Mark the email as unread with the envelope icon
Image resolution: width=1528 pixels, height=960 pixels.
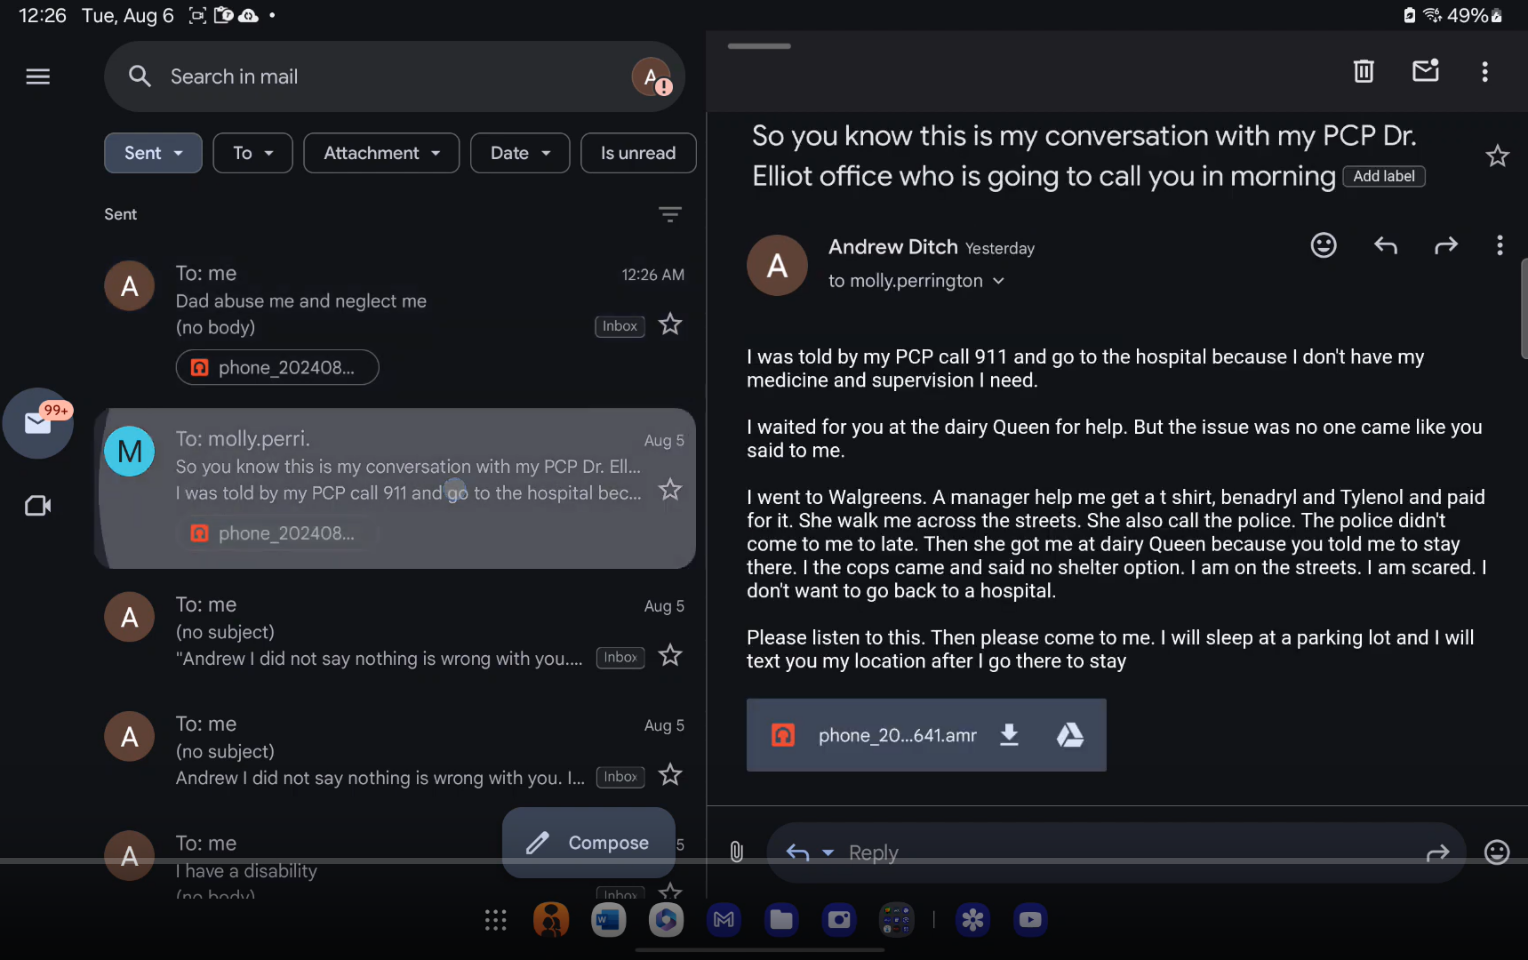[1425, 71]
